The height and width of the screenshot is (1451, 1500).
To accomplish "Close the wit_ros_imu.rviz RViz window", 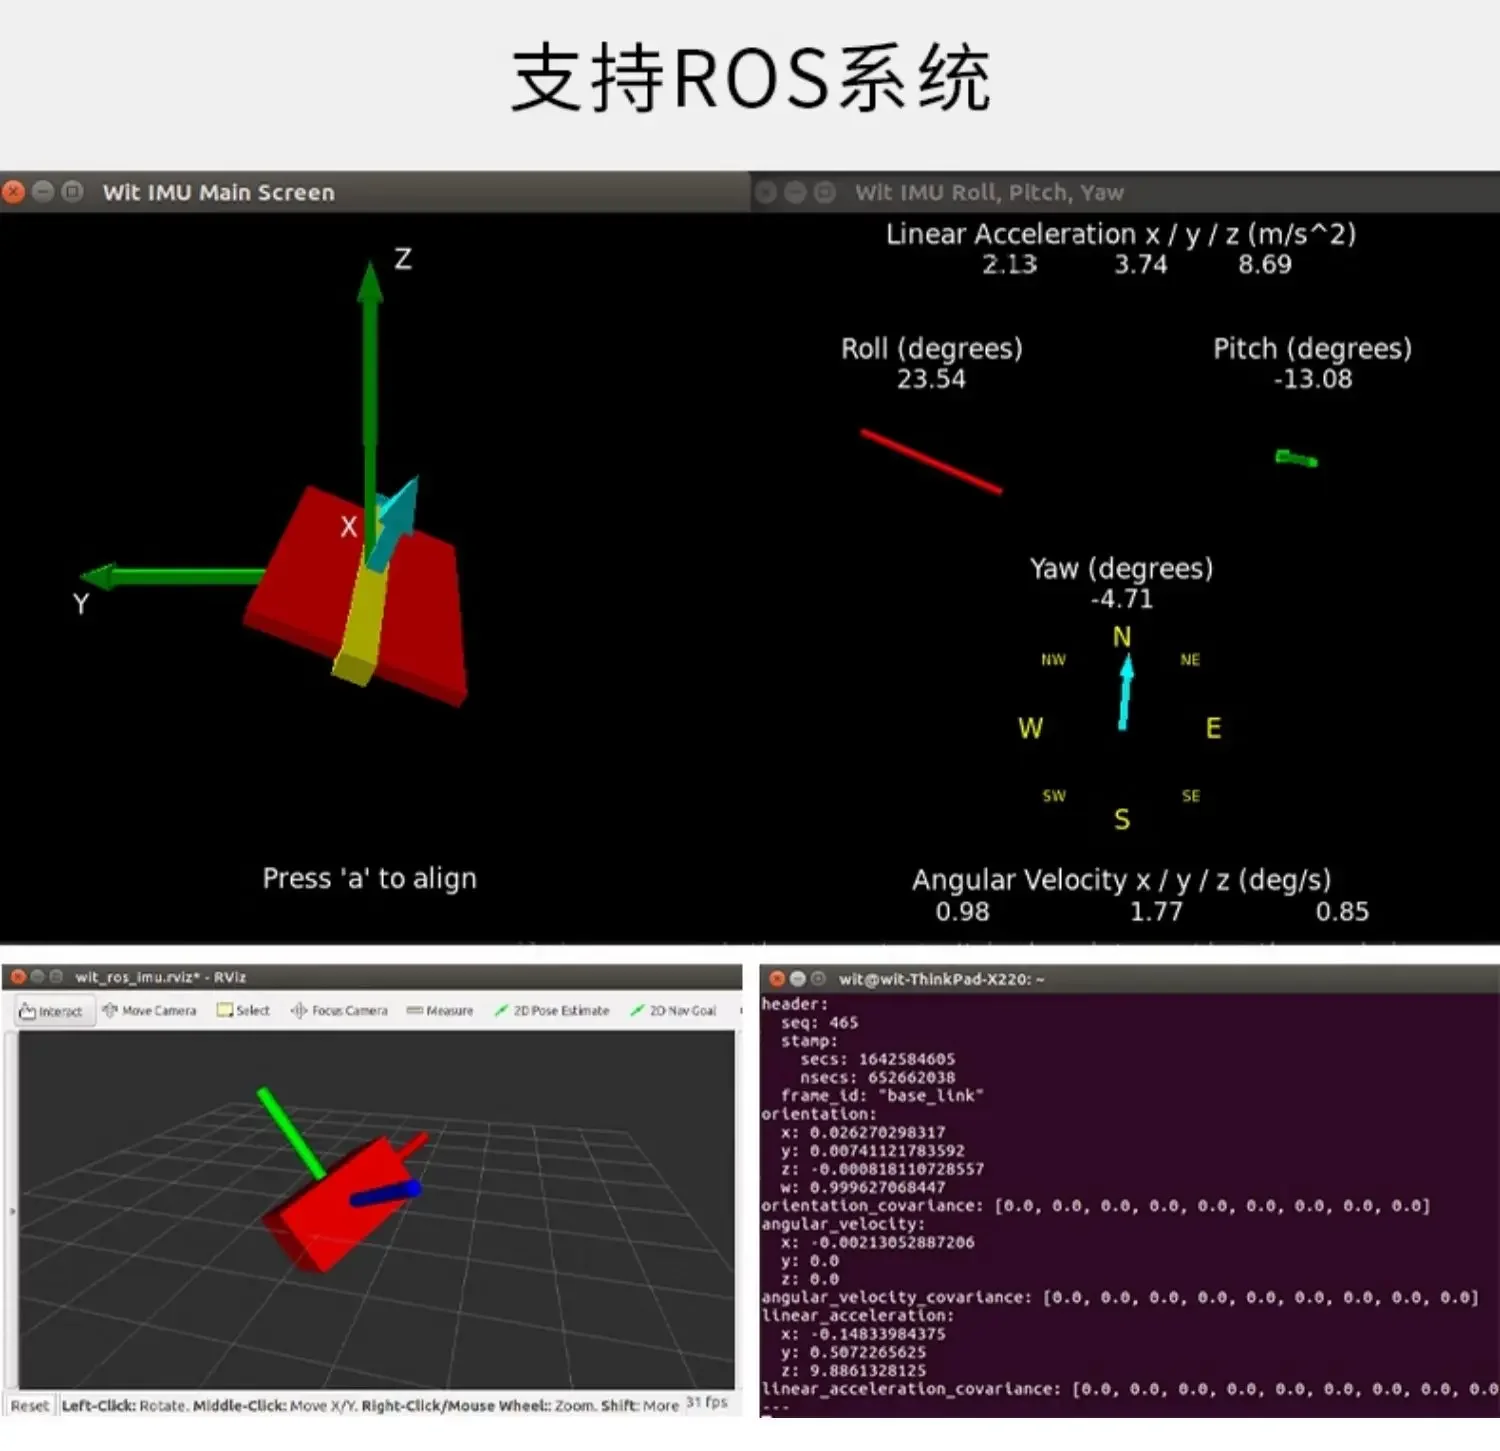I will pos(18,977).
